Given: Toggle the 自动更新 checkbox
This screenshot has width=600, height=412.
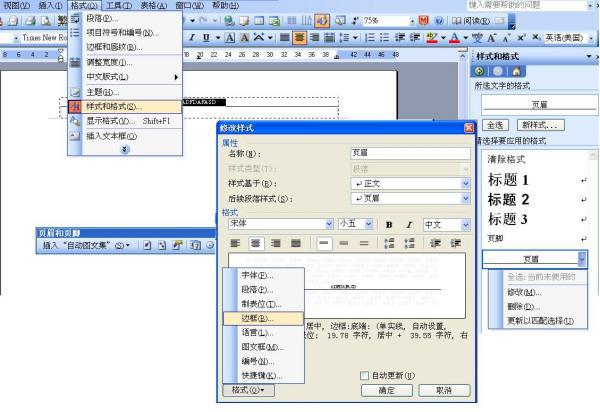Looking at the screenshot, I should click(365, 374).
